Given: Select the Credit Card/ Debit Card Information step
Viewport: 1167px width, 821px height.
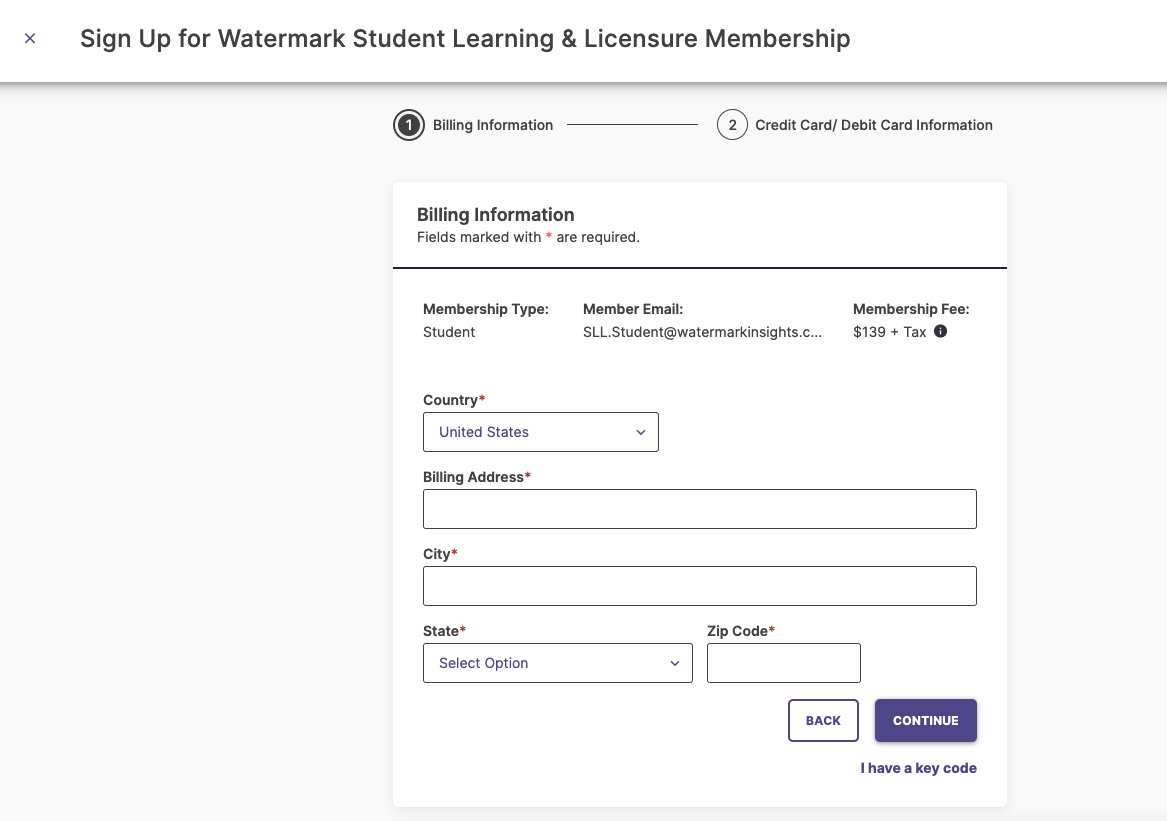Looking at the screenshot, I should (x=874, y=125).
